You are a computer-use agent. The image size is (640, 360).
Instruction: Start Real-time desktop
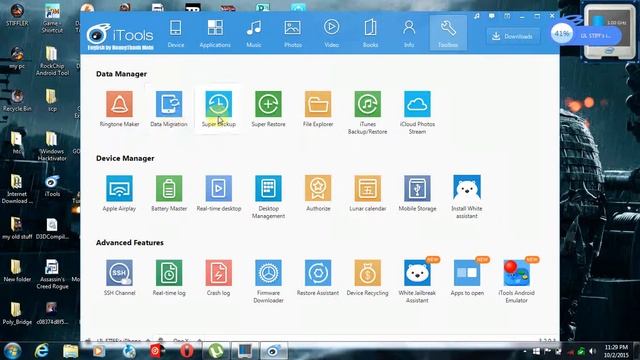(x=218, y=189)
